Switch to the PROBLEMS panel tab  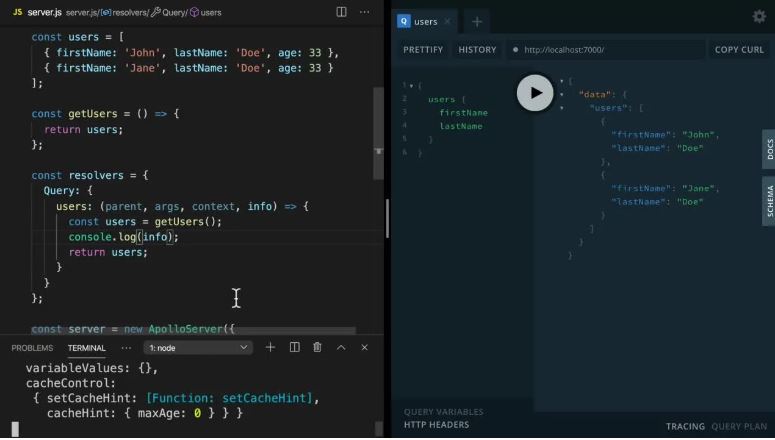click(32, 348)
